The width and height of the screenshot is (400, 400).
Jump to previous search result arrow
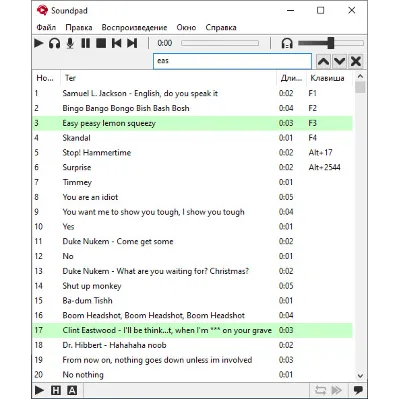pyautogui.click(x=324, y=61)
